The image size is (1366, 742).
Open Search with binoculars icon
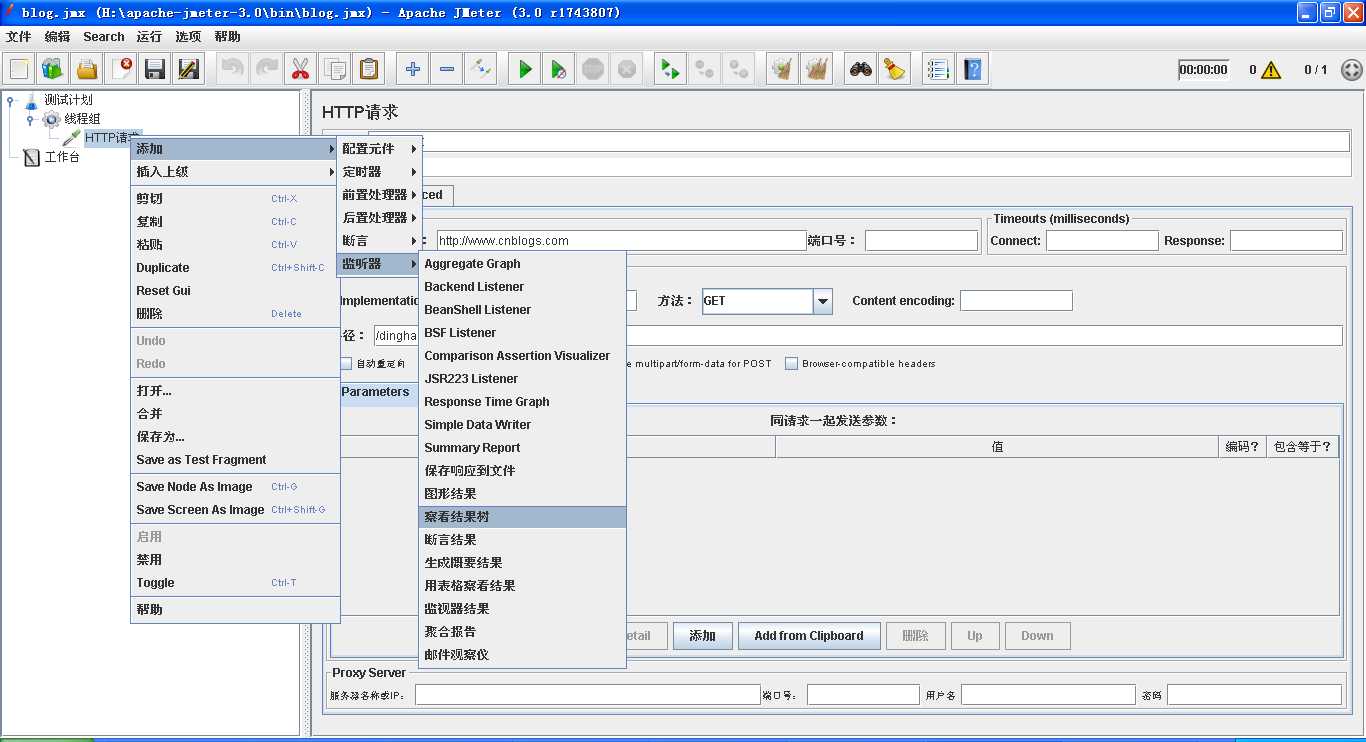coord(861,69)
